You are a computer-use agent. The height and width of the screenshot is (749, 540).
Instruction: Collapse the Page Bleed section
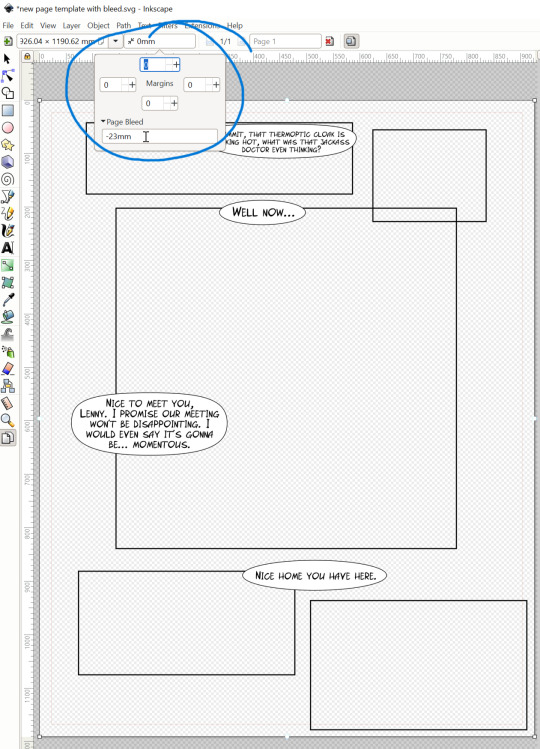122,122
